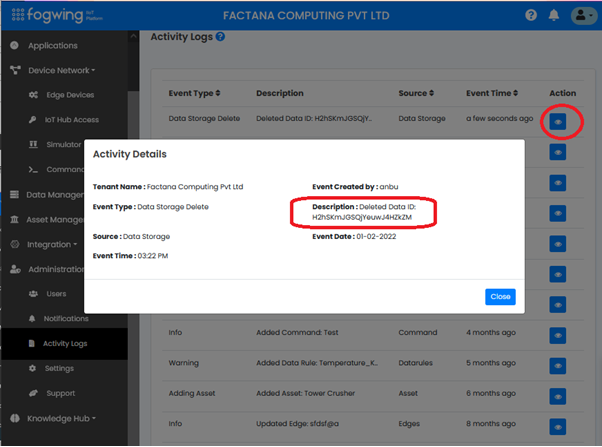Click the 'Adding Asset' event type cell
602x447 pixels.
[x=192, y=393]
